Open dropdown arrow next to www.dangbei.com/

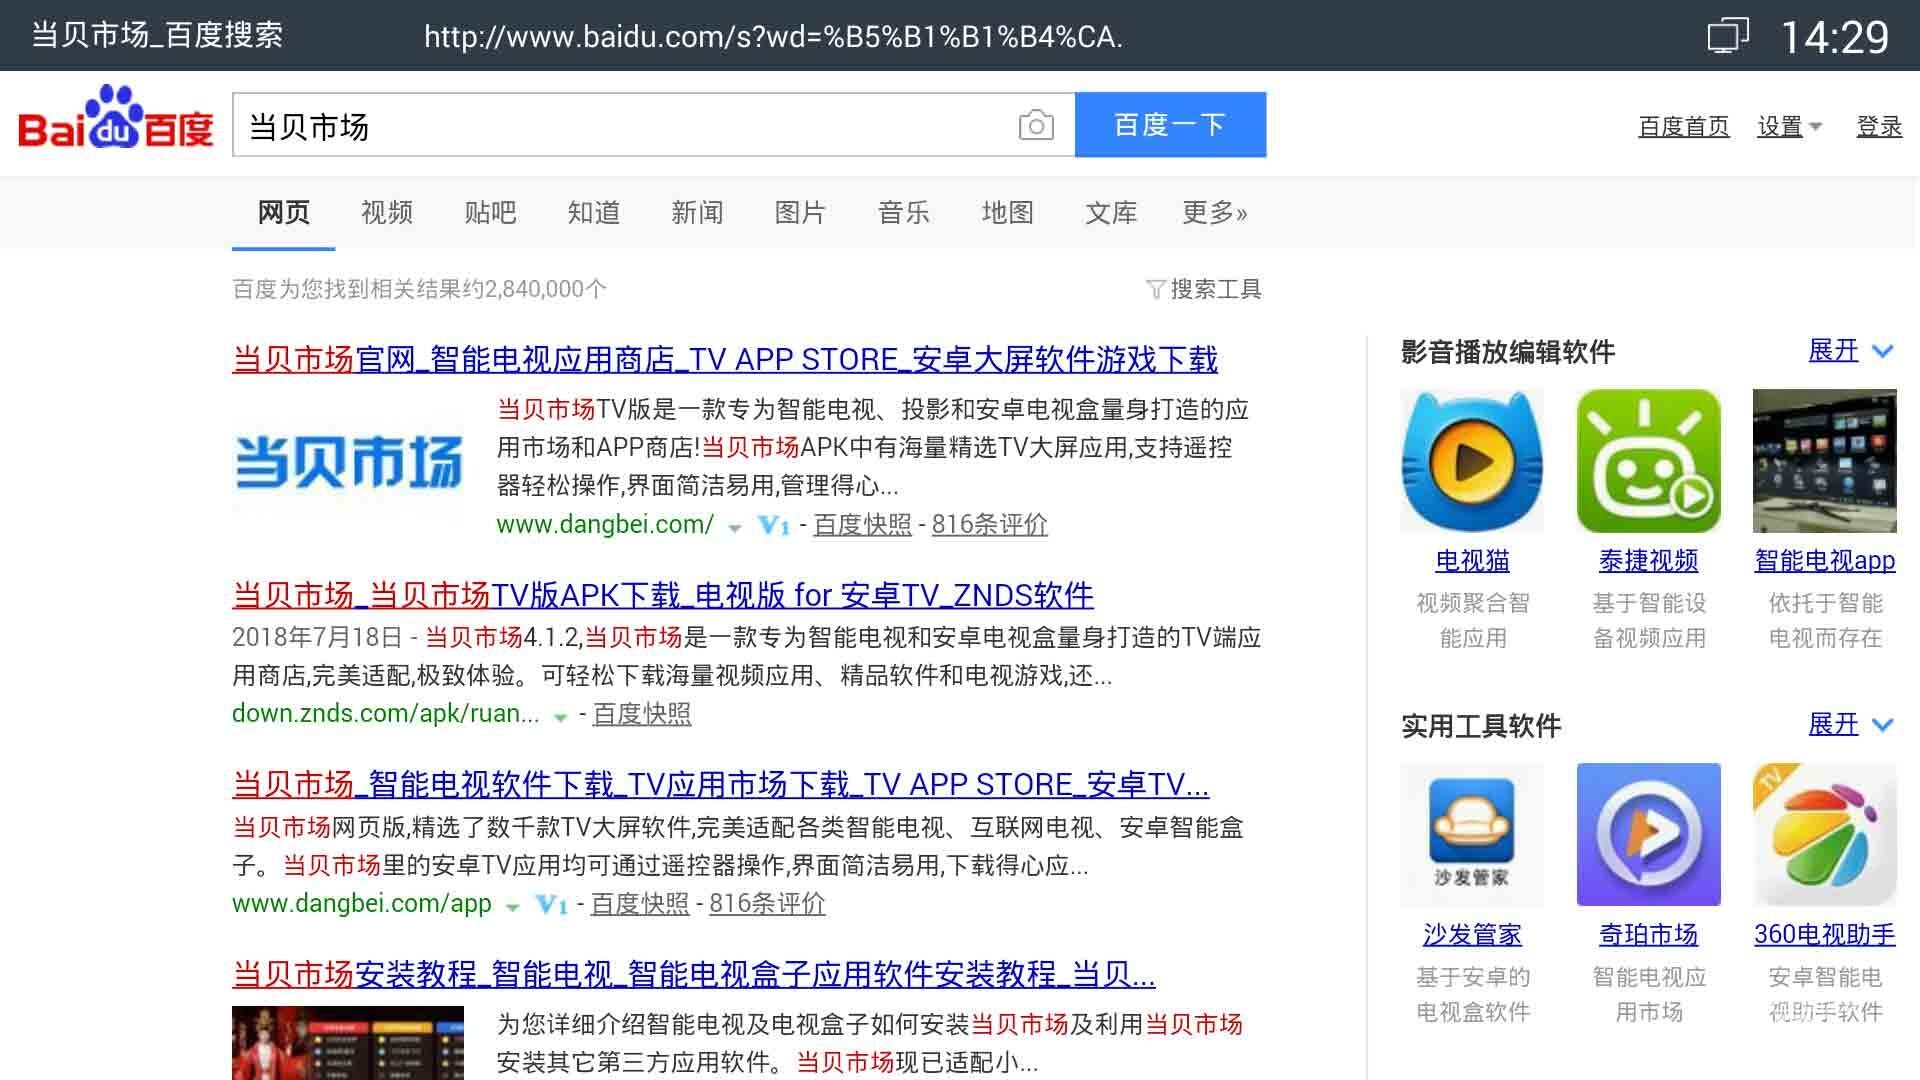735,527
